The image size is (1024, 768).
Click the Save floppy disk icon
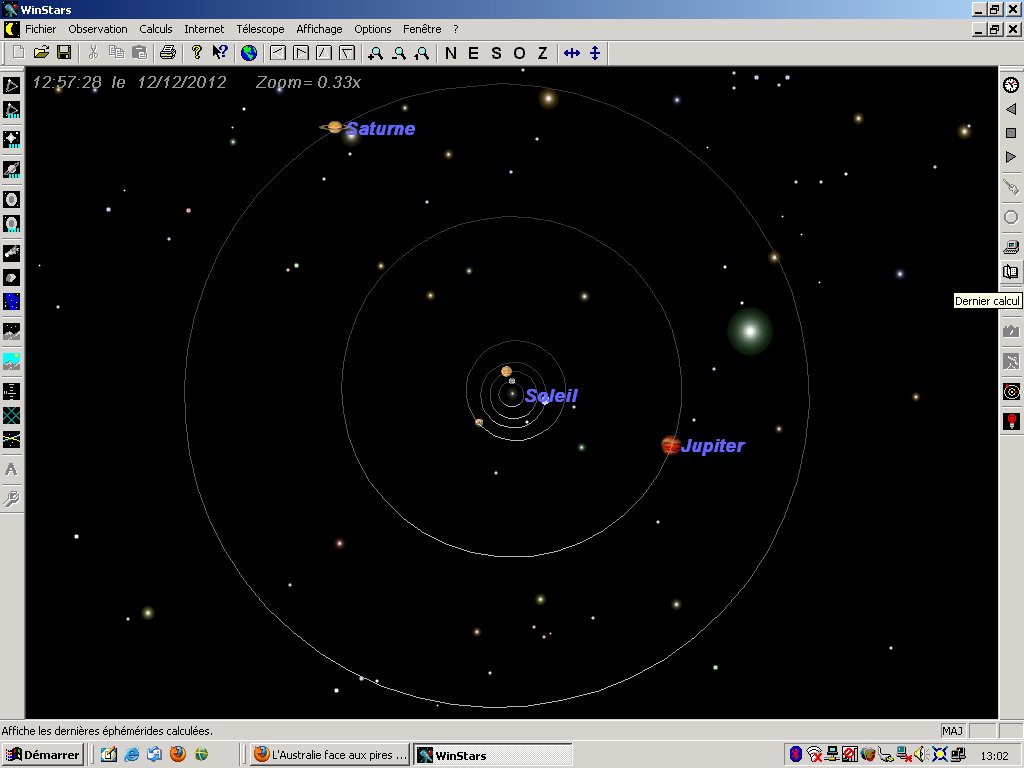63,53
